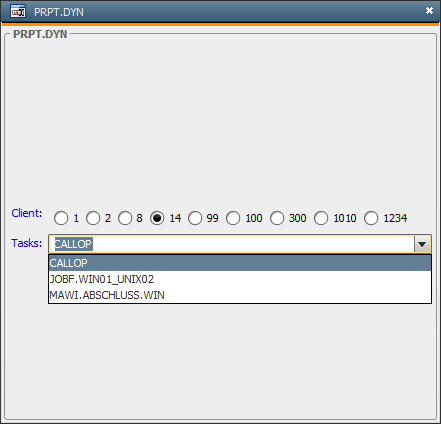Choose client 1010 radio button

pos(321,218)
